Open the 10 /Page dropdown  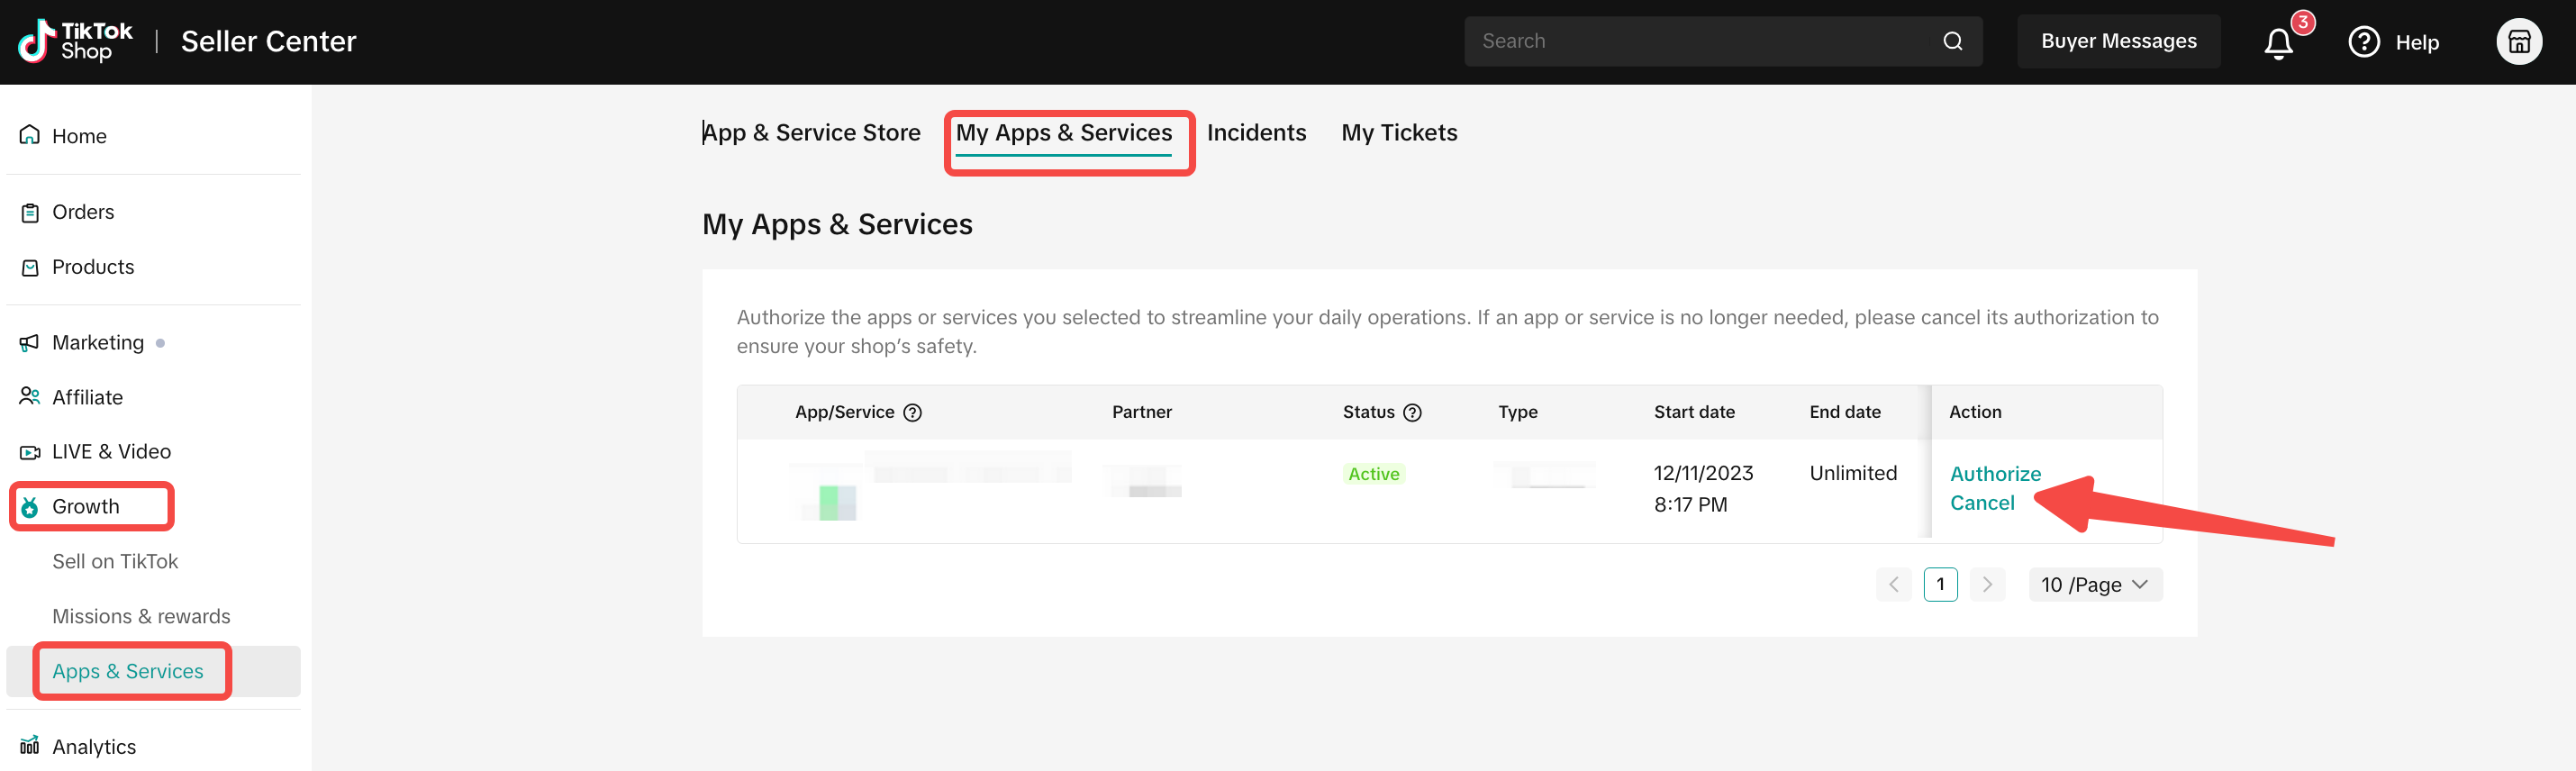pos(2094,585)
